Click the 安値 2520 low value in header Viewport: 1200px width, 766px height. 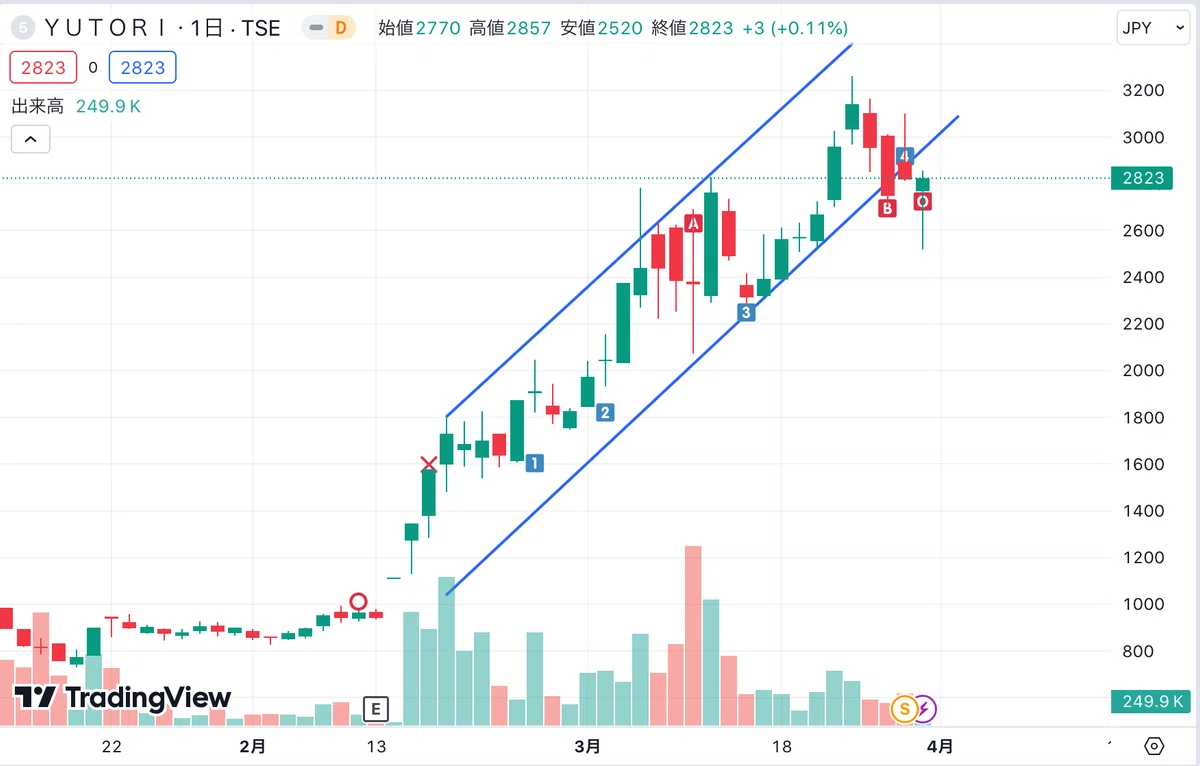tap(601, 28)
